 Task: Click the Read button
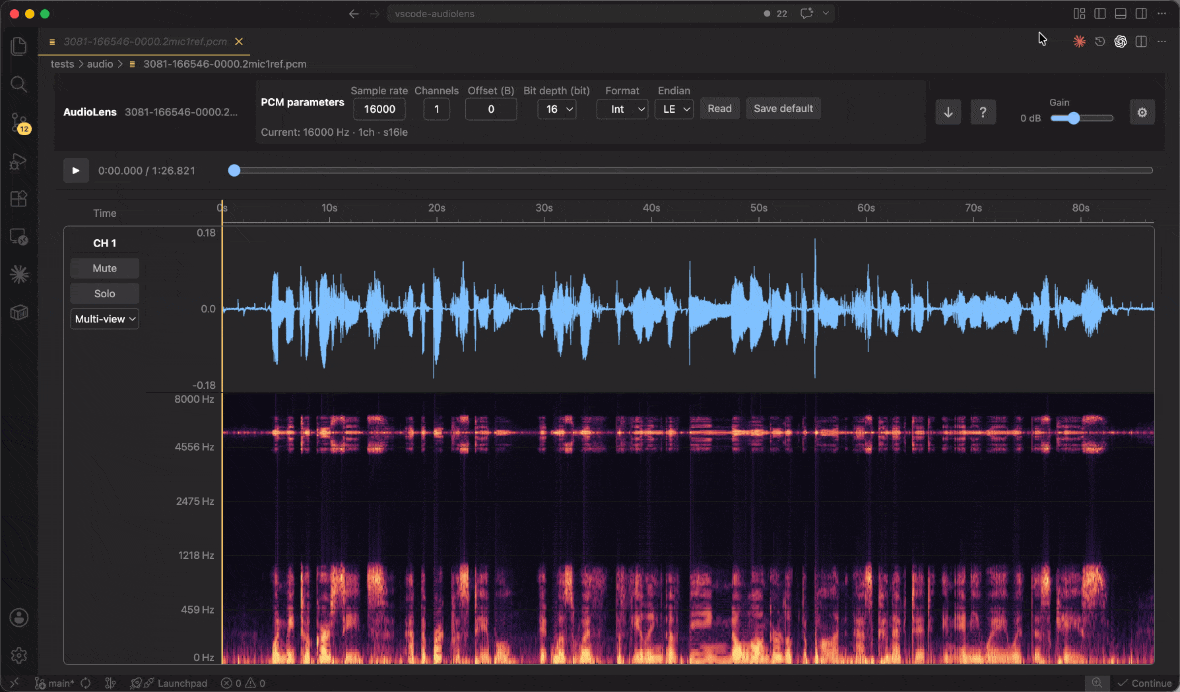pyautogui.click(x=719, y=108)
